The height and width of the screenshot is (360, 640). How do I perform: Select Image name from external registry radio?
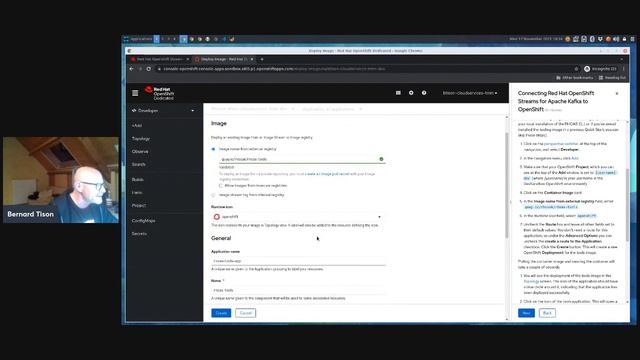click(x=213, y=149)
